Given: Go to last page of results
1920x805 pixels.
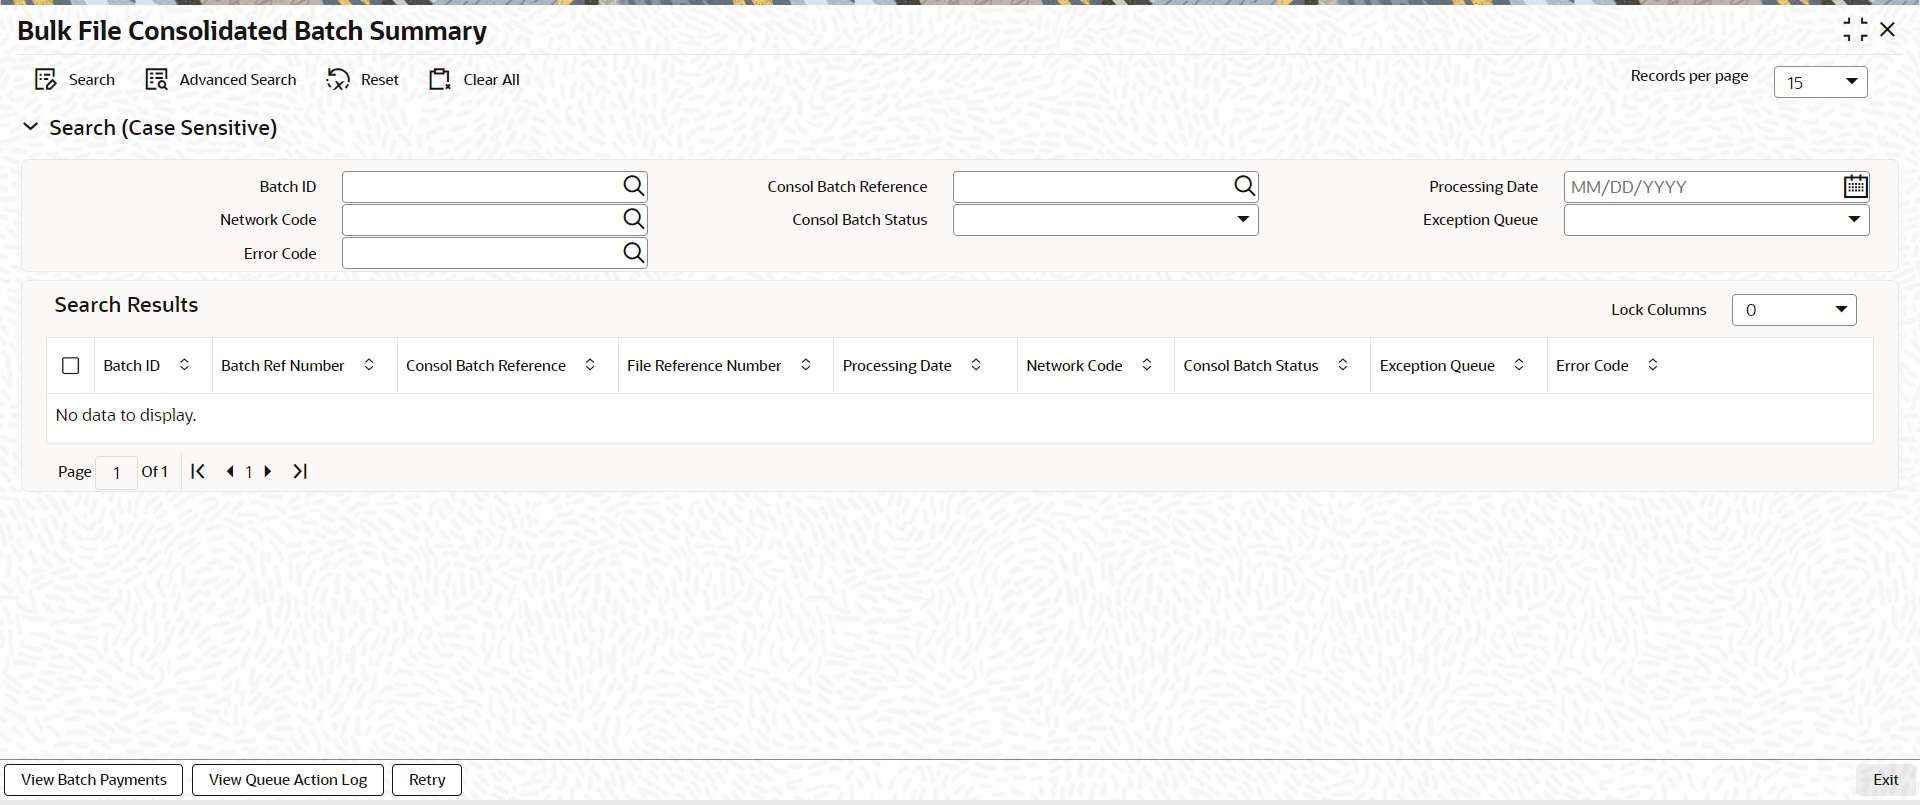Looking at the screenshot, I should (x=300, y=471).
